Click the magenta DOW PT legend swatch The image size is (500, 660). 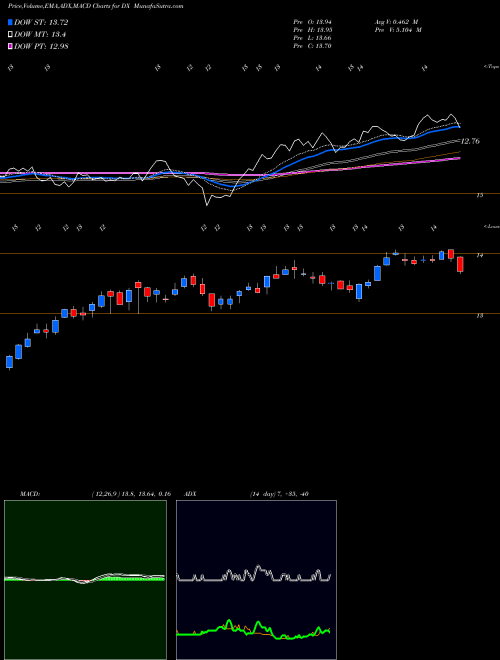(11, 46)
